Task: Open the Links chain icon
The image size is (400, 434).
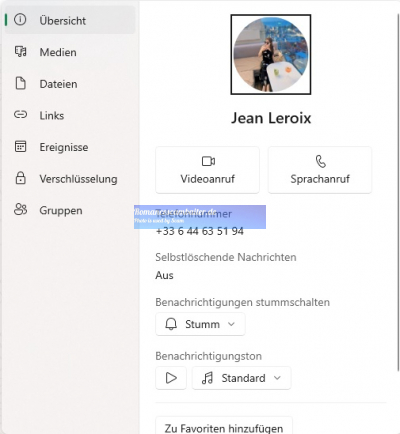Action: [x=20, y=115]
